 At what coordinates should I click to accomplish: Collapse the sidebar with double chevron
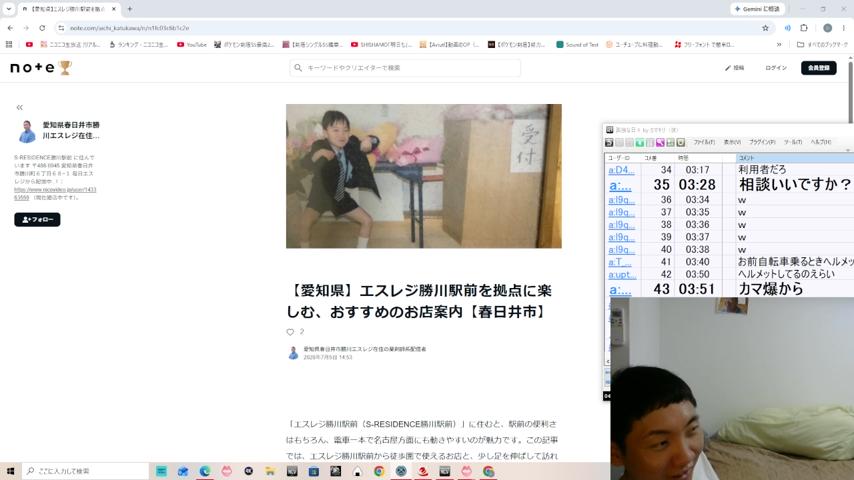pos(20,107)
